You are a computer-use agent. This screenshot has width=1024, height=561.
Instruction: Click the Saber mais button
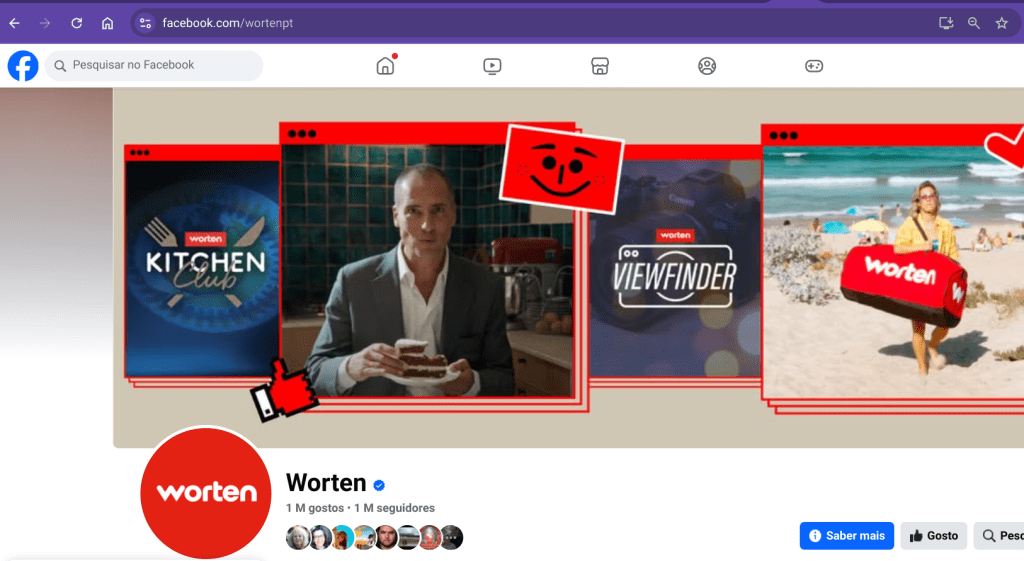(x=846, y=536)
